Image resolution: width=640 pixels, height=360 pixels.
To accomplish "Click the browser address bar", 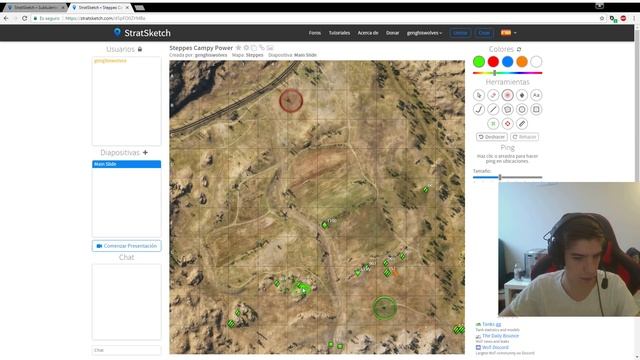I will click(x=314, y=18).
